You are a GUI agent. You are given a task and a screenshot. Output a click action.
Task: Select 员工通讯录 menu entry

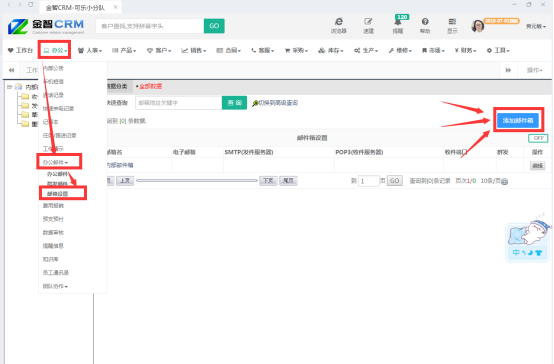click(x=56, y=273)
